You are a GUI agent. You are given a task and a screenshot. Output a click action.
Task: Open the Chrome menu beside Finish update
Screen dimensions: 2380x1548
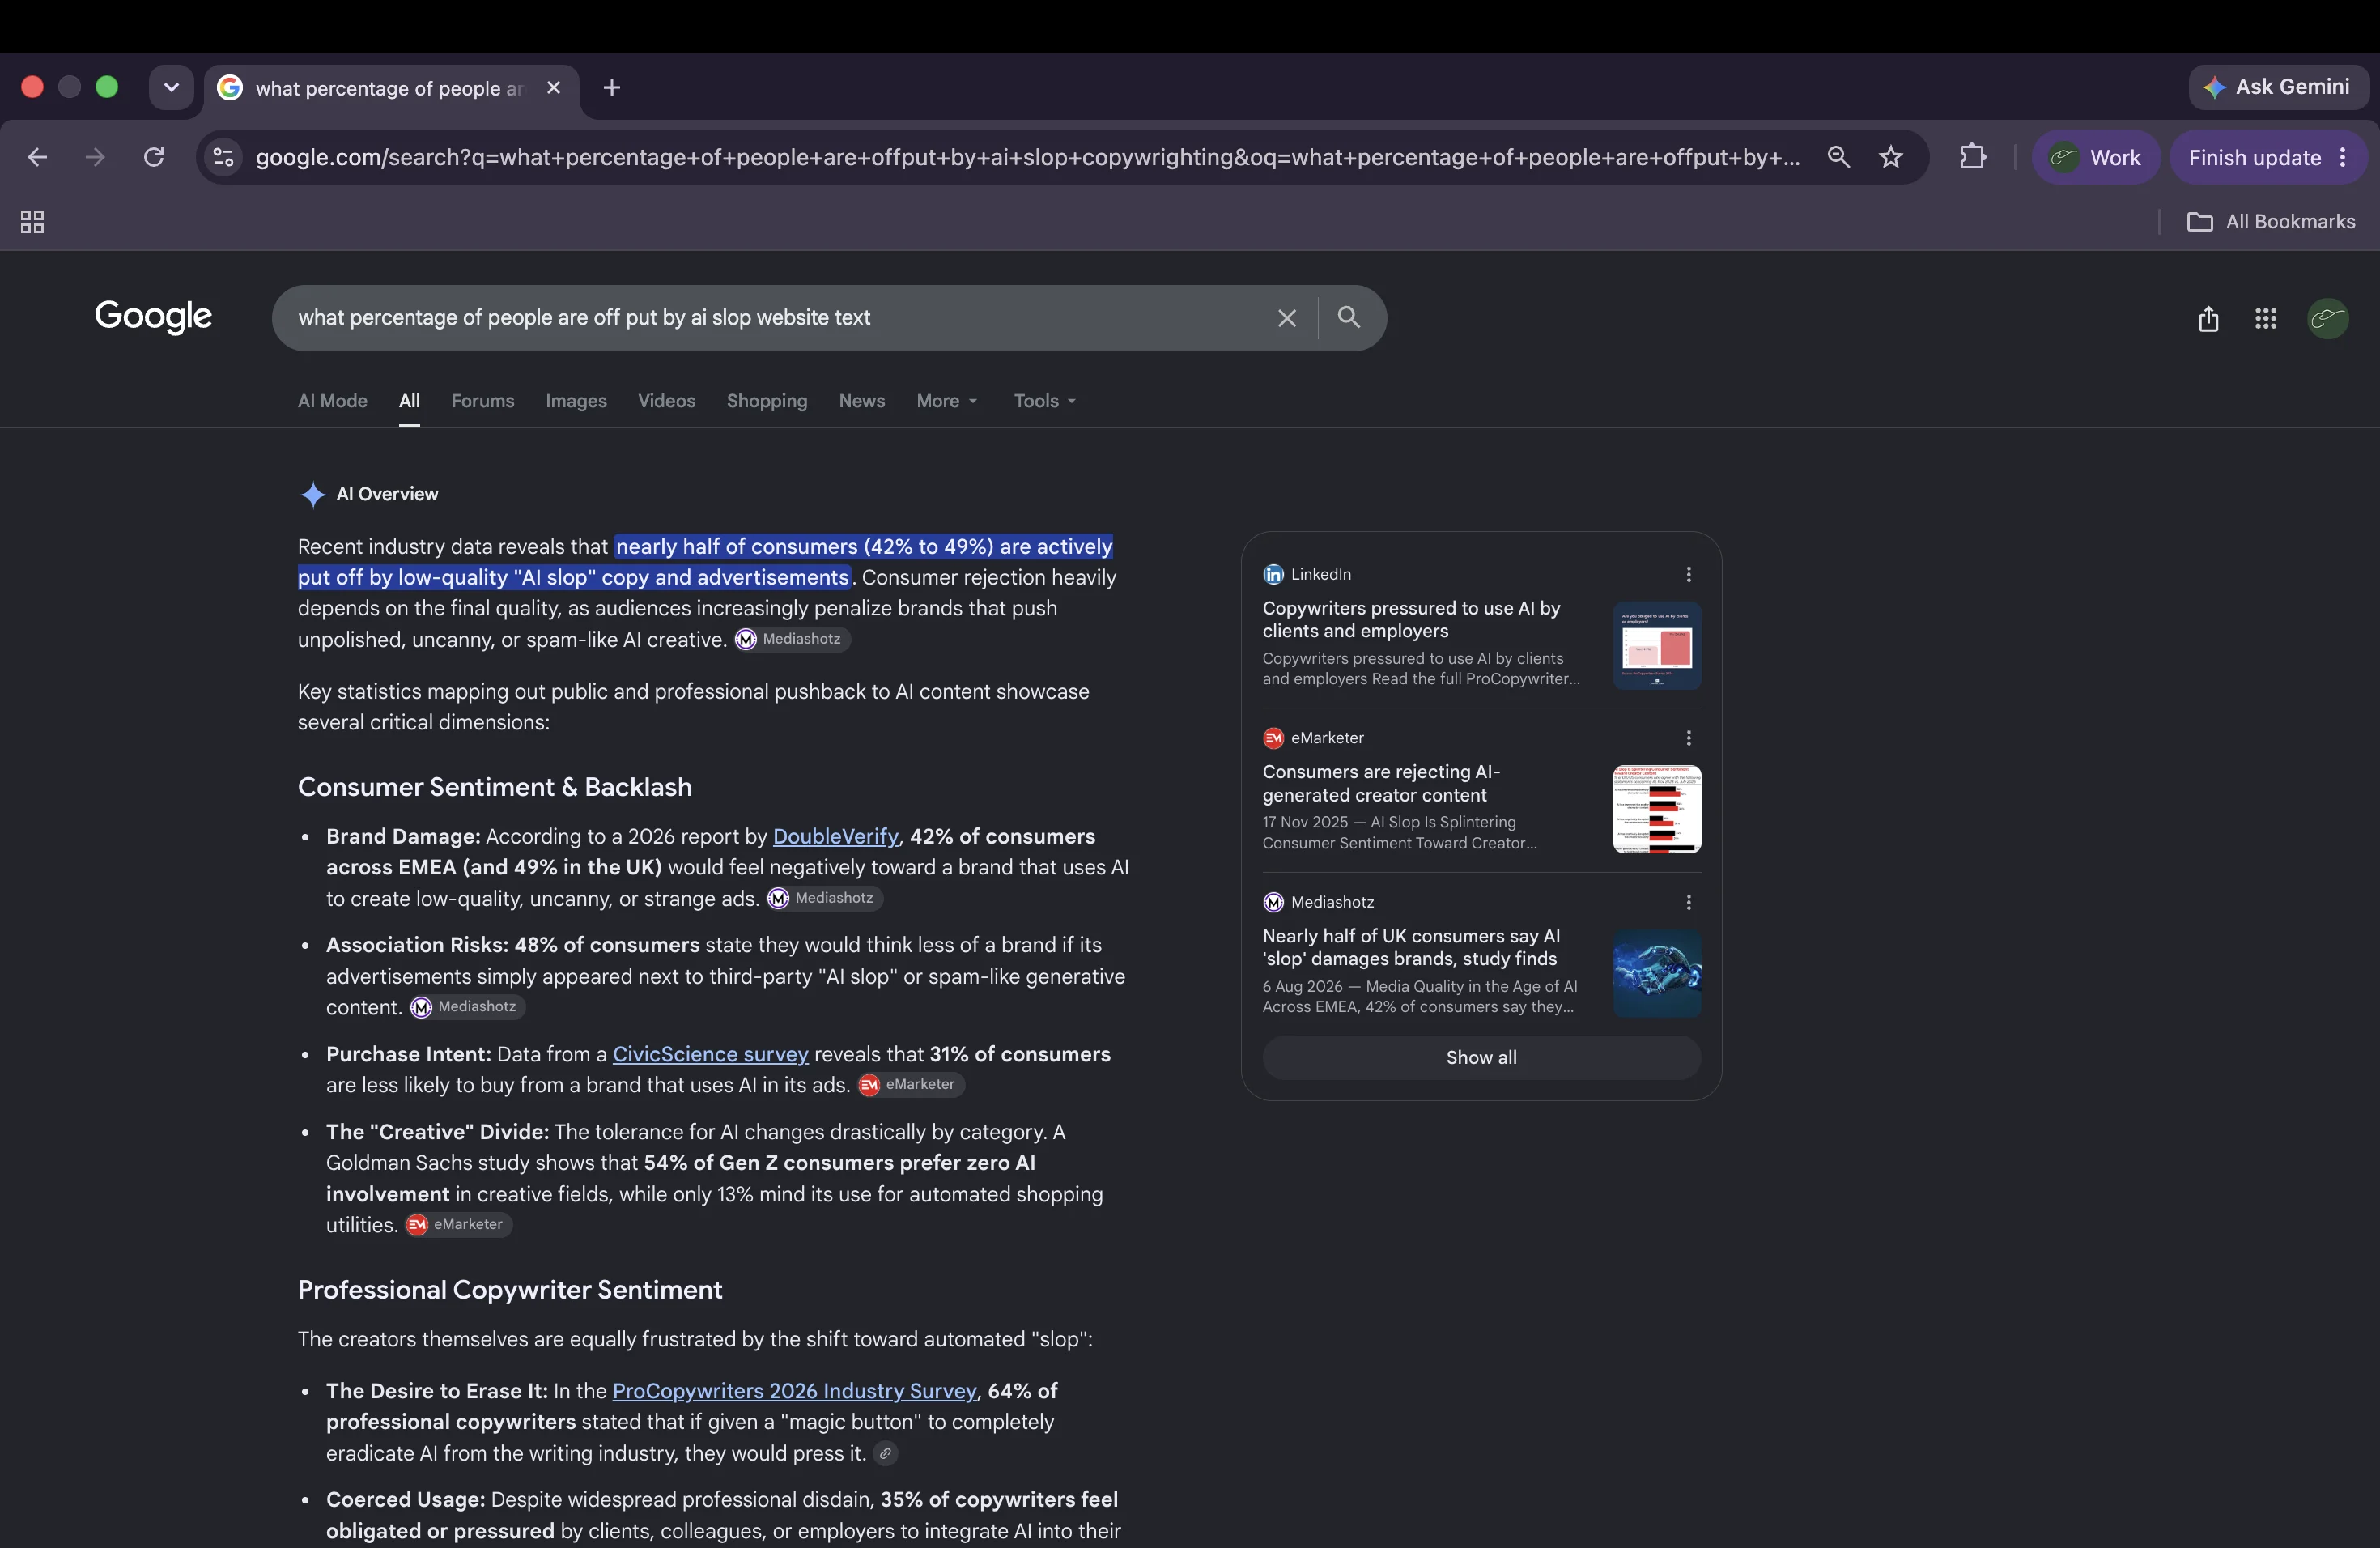click(x=2343, y=158)
